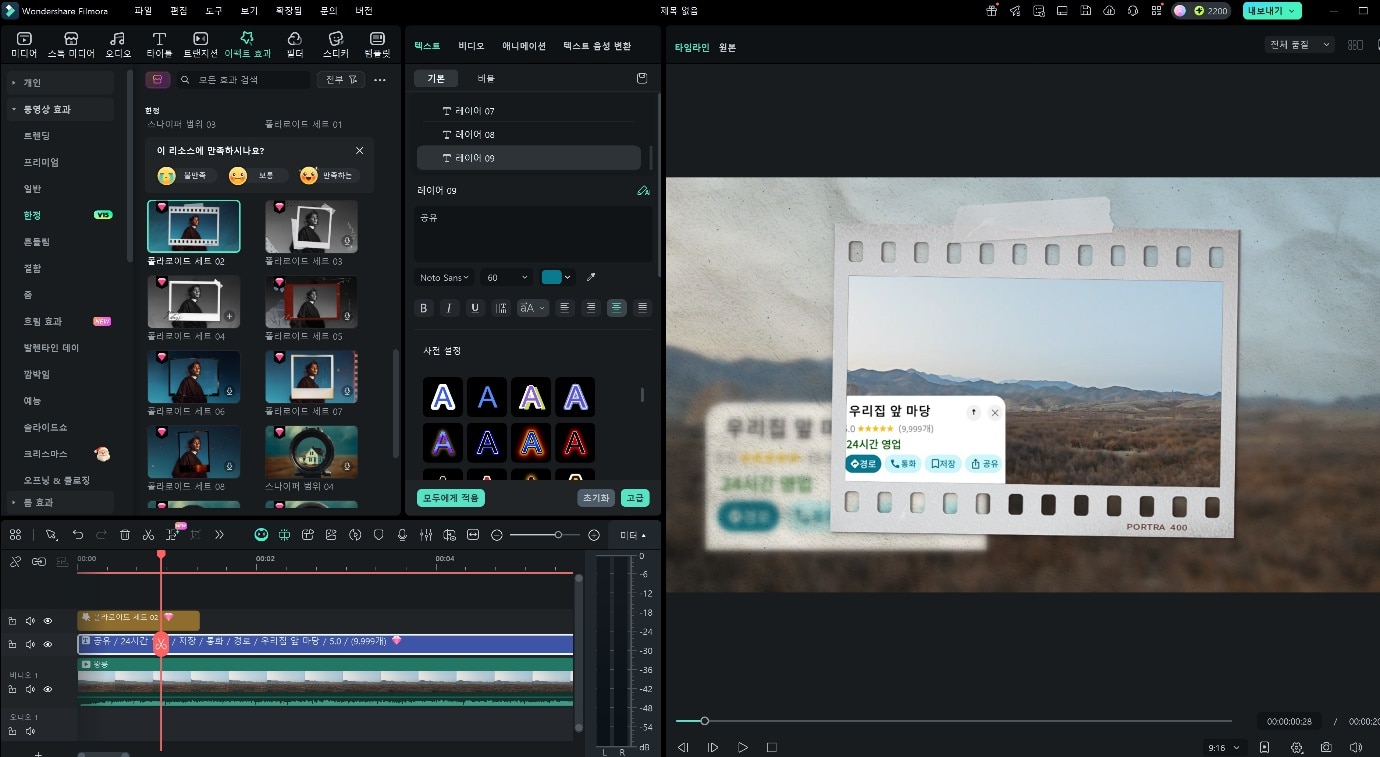This screenshot has height=757, width=1380.
Task: Click the 모두에게 적용 button
Action: [x=451, y=497]
